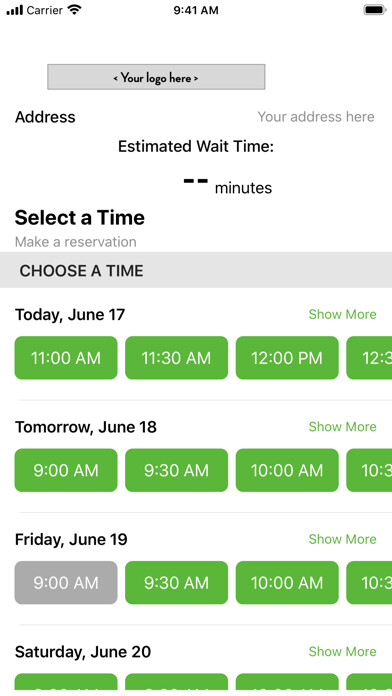
Task: Pick 10:00 AM on Tomorrow, June 18
Action: click(x=287, y=470)
